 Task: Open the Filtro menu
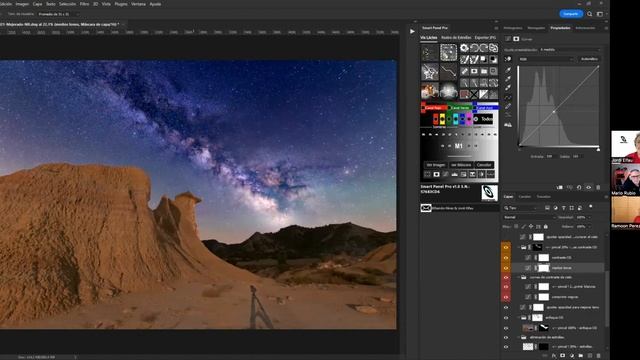(x=84, y=4)
